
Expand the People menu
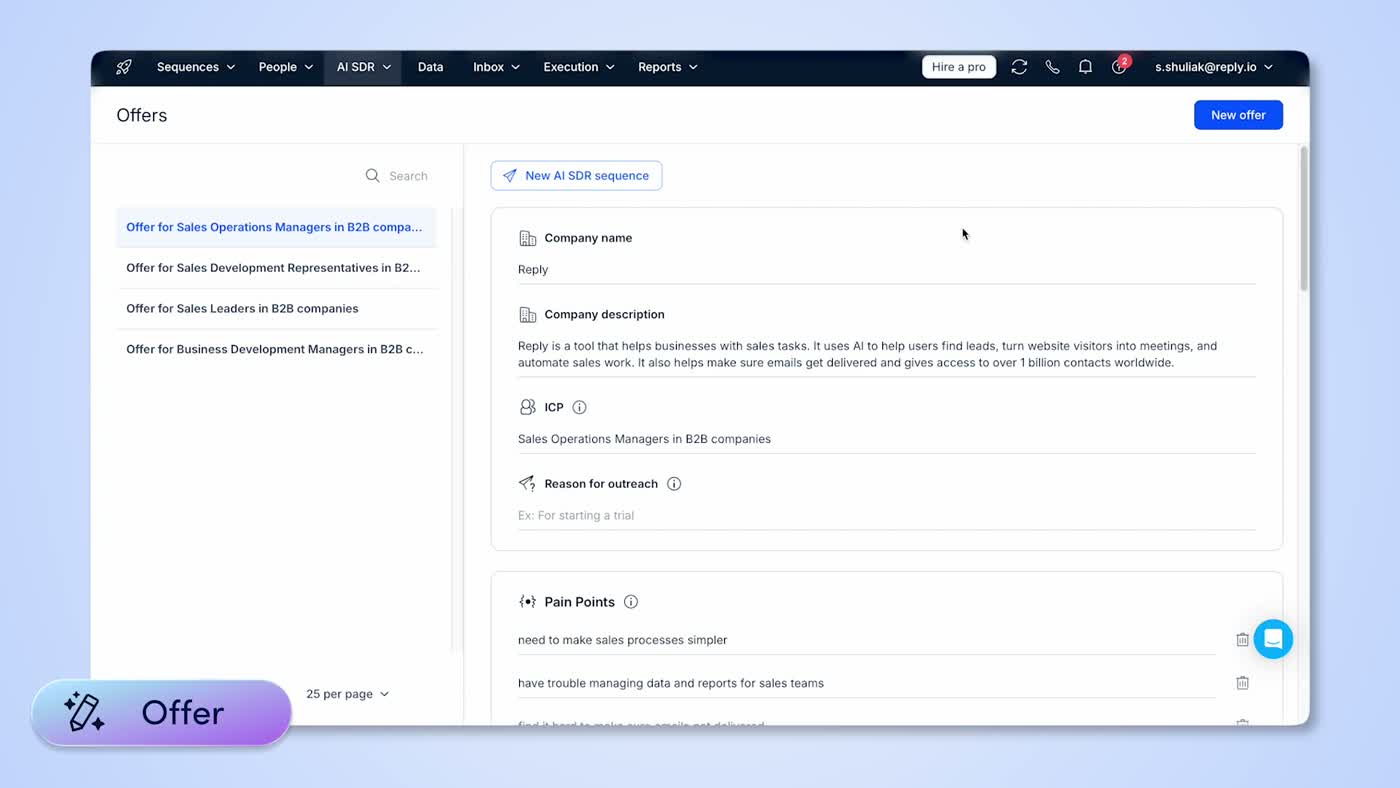coord(286,67)
